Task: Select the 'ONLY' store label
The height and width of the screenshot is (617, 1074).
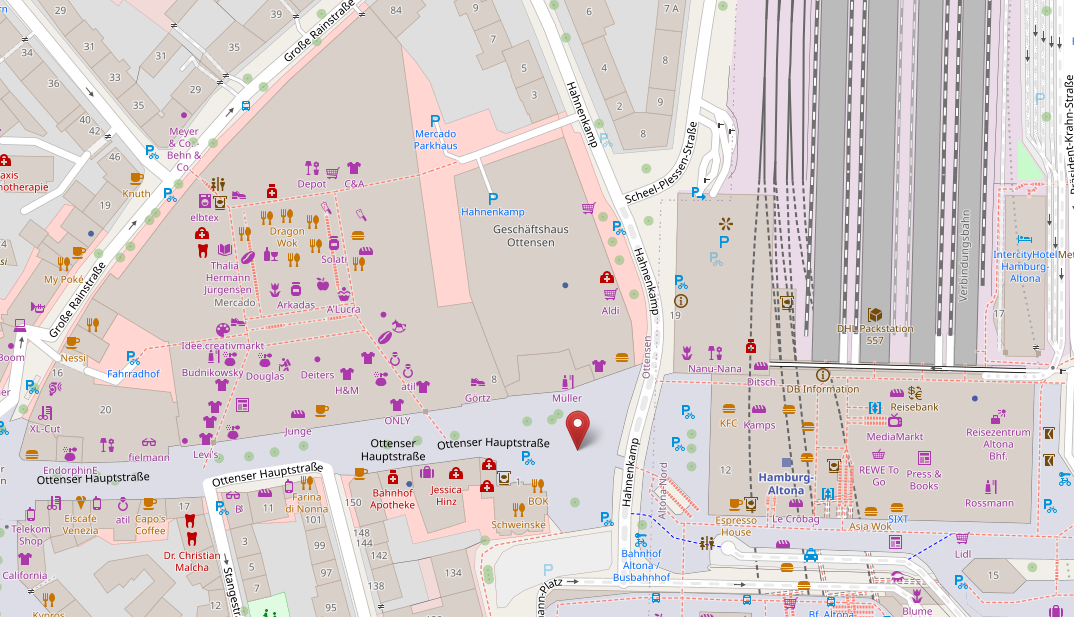Action: (397, 420)
